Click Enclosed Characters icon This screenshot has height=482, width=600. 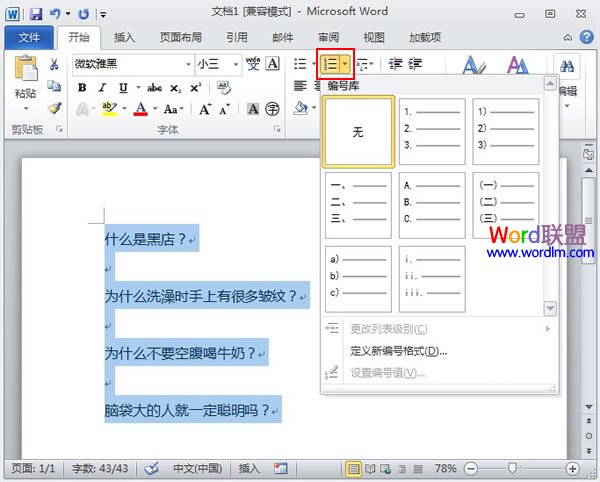pos(272,109)
